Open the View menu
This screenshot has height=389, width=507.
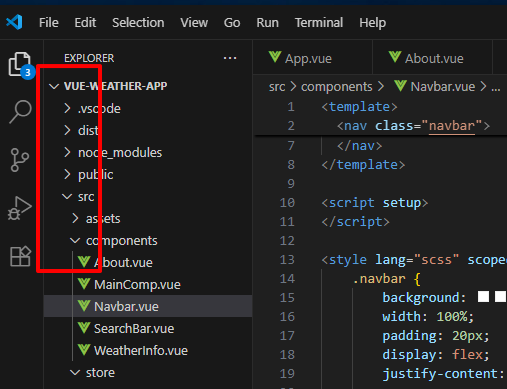(x=194, y=23)
